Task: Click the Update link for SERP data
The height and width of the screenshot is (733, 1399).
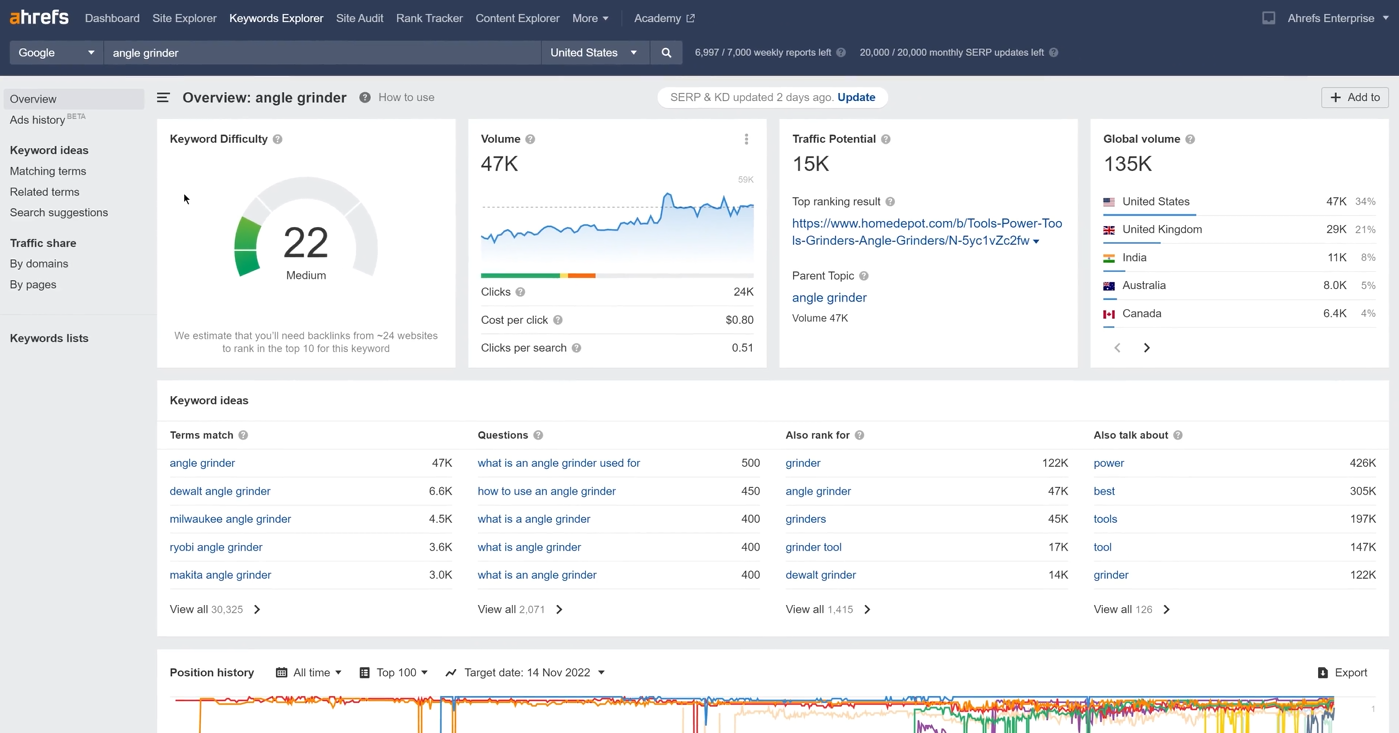Action: [x=856, y=98]
